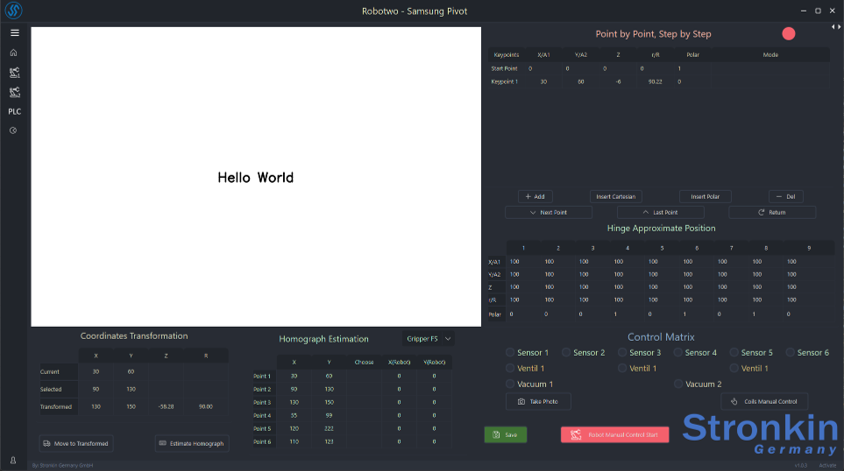Image resolution: width=844 pixels, height=471 pixels.
Task: Enable Ventil 1 under Sensor 1
Action: point(510,368)
